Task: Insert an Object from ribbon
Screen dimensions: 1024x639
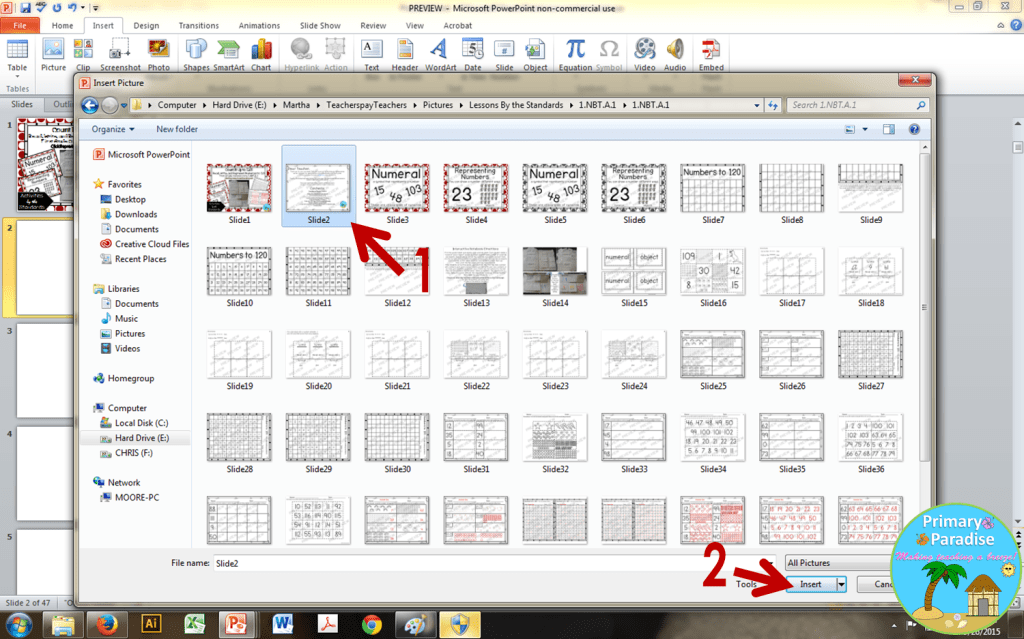Action: pyautogui.click(x=535, y=55)
